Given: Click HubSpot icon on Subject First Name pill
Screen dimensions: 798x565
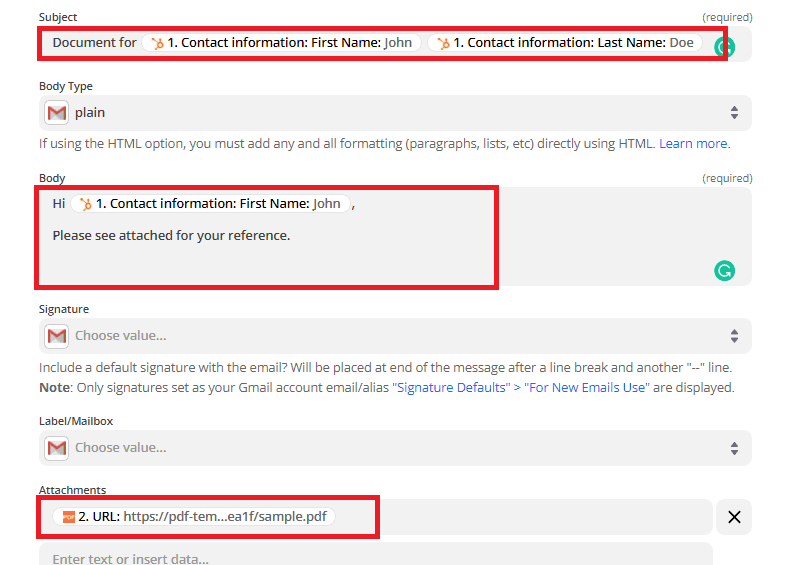Looking at the screenshot, I should point(157,44).
